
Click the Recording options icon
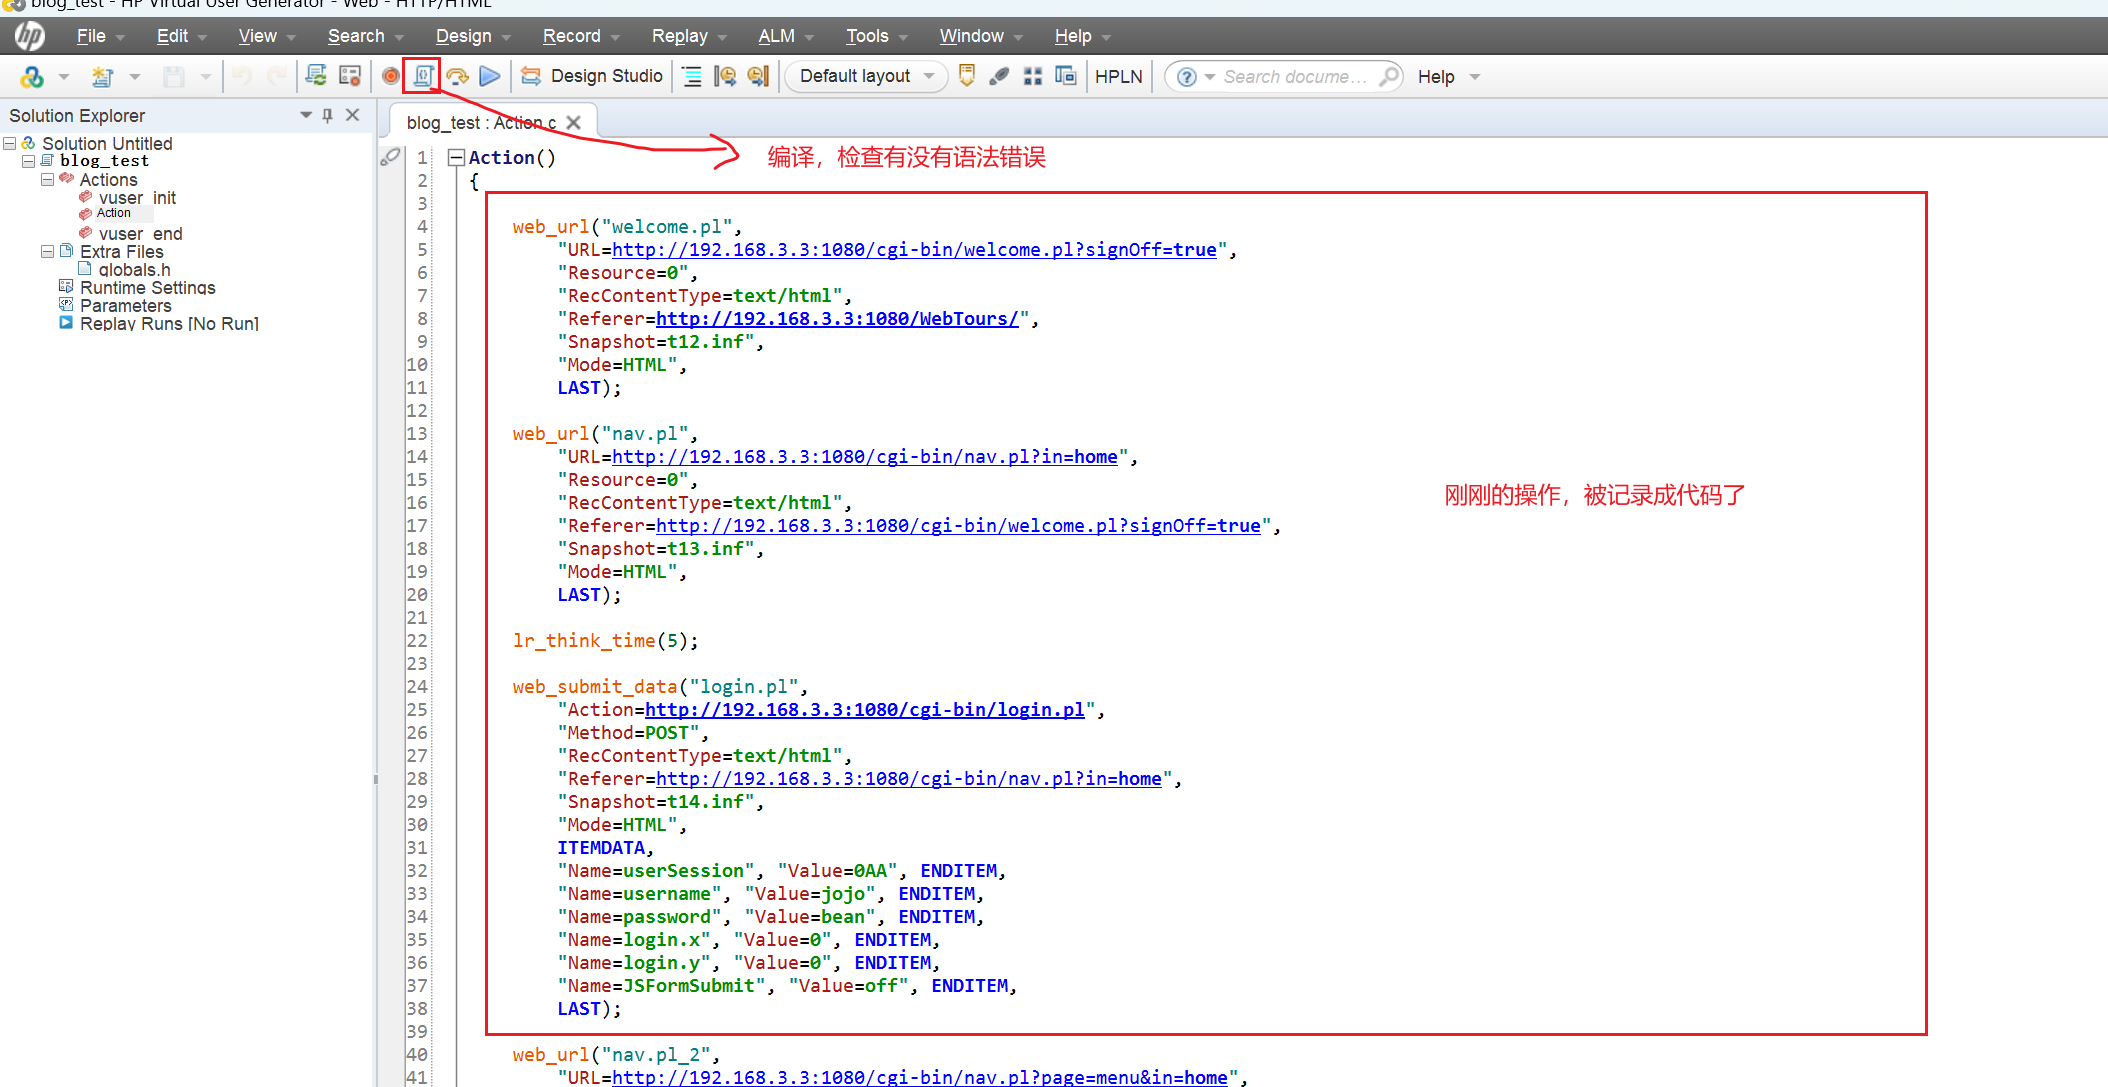350,76
